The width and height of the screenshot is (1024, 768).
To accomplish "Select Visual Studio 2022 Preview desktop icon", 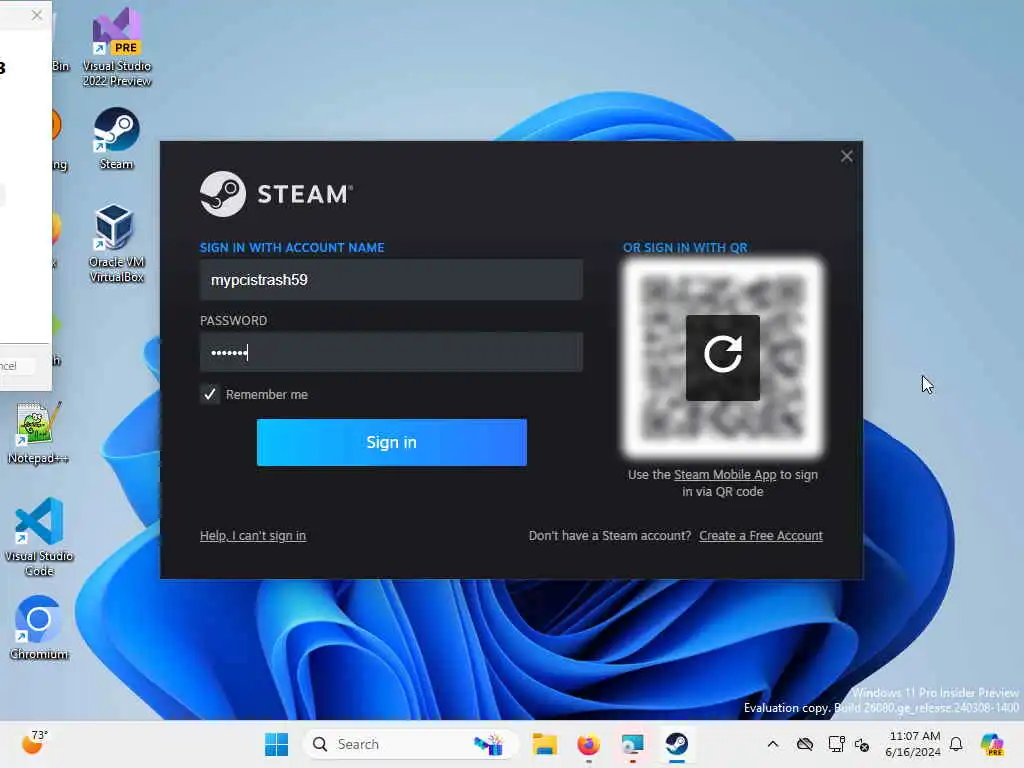I will click(x=117, y=47).
